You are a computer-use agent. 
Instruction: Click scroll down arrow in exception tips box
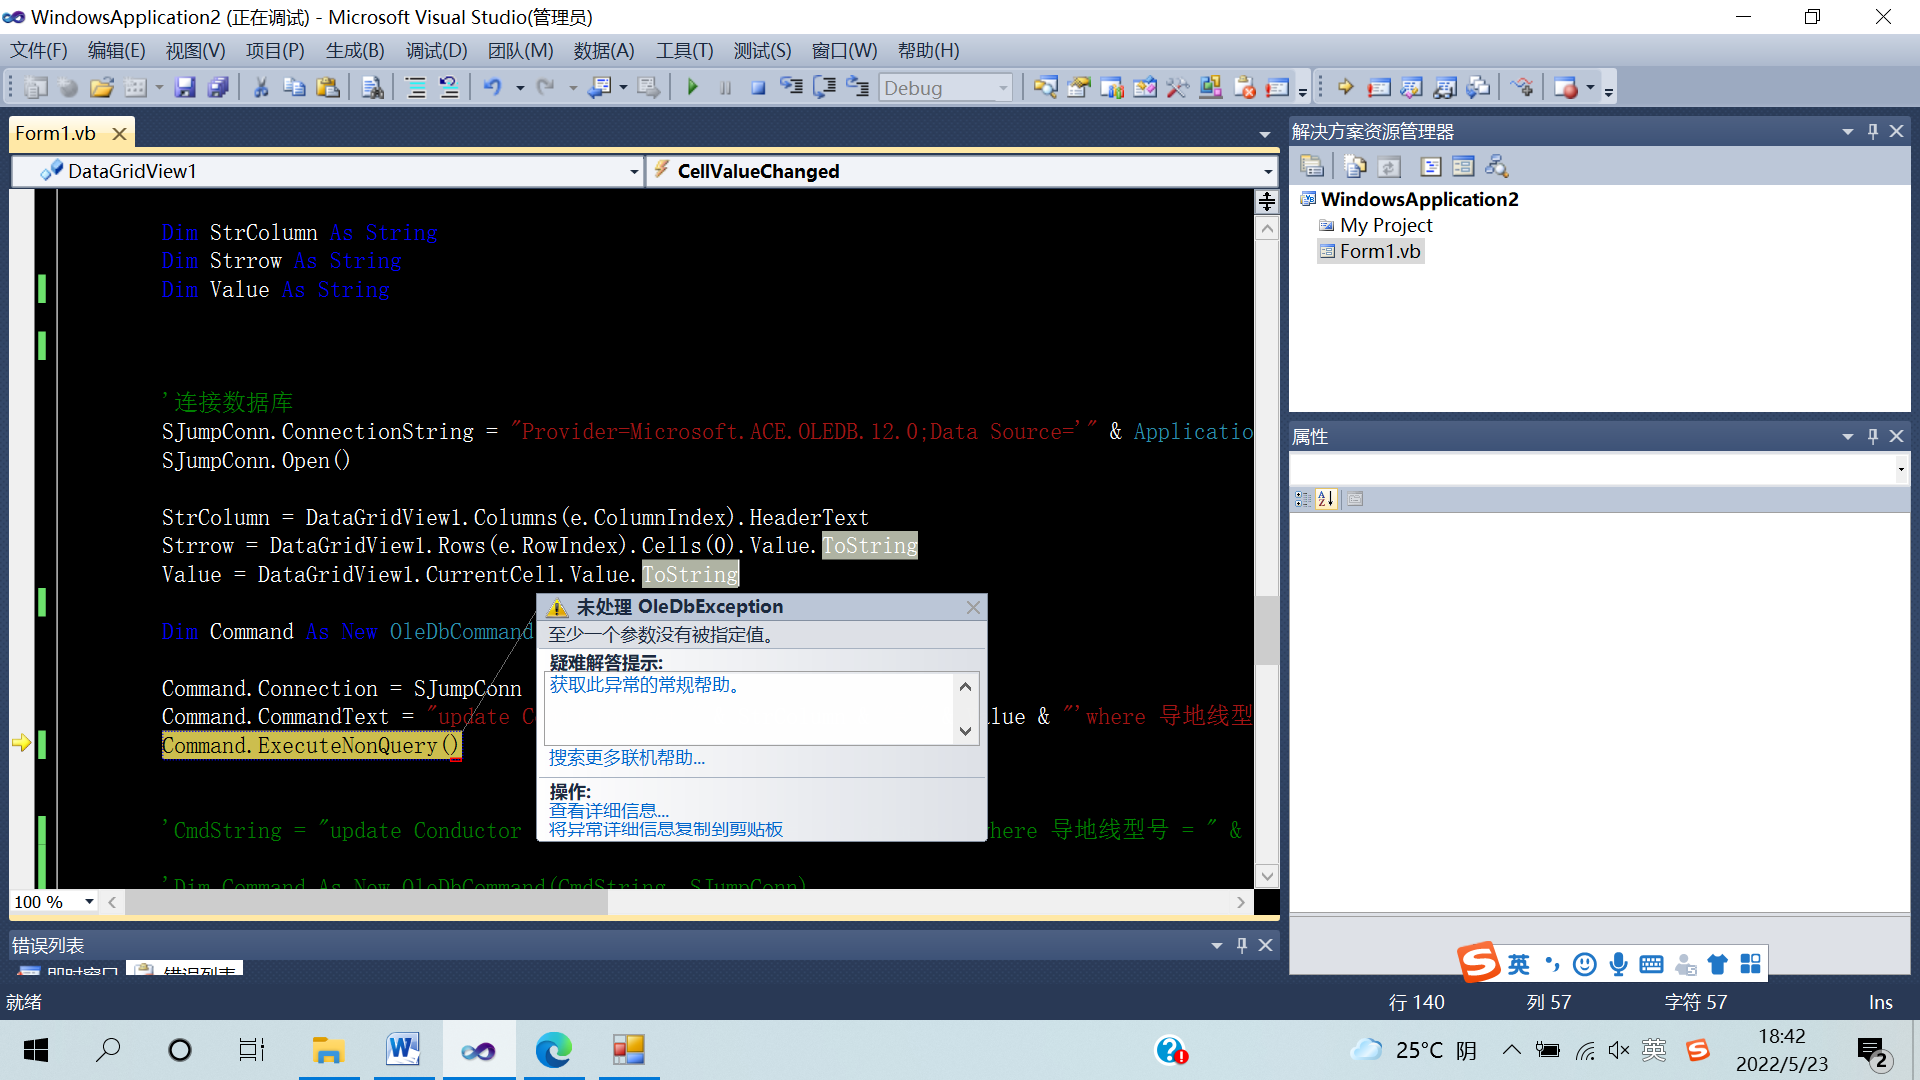pos(965,731)
